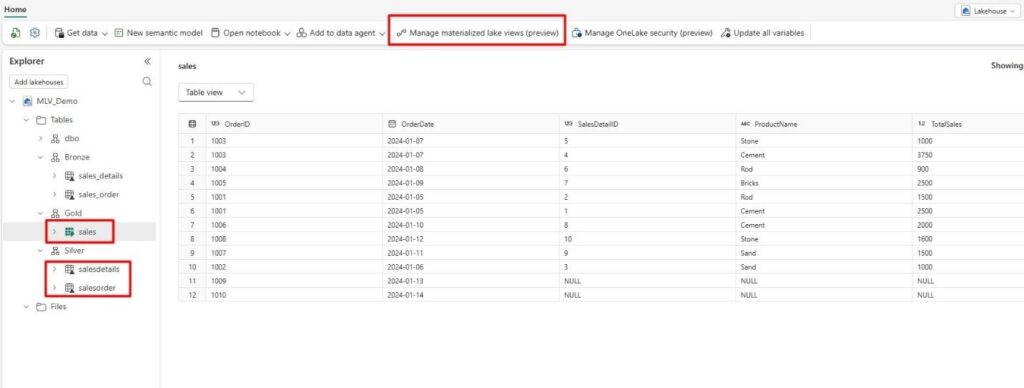Click the sales_details table icon
The image size is (1024, 388).
69,176
